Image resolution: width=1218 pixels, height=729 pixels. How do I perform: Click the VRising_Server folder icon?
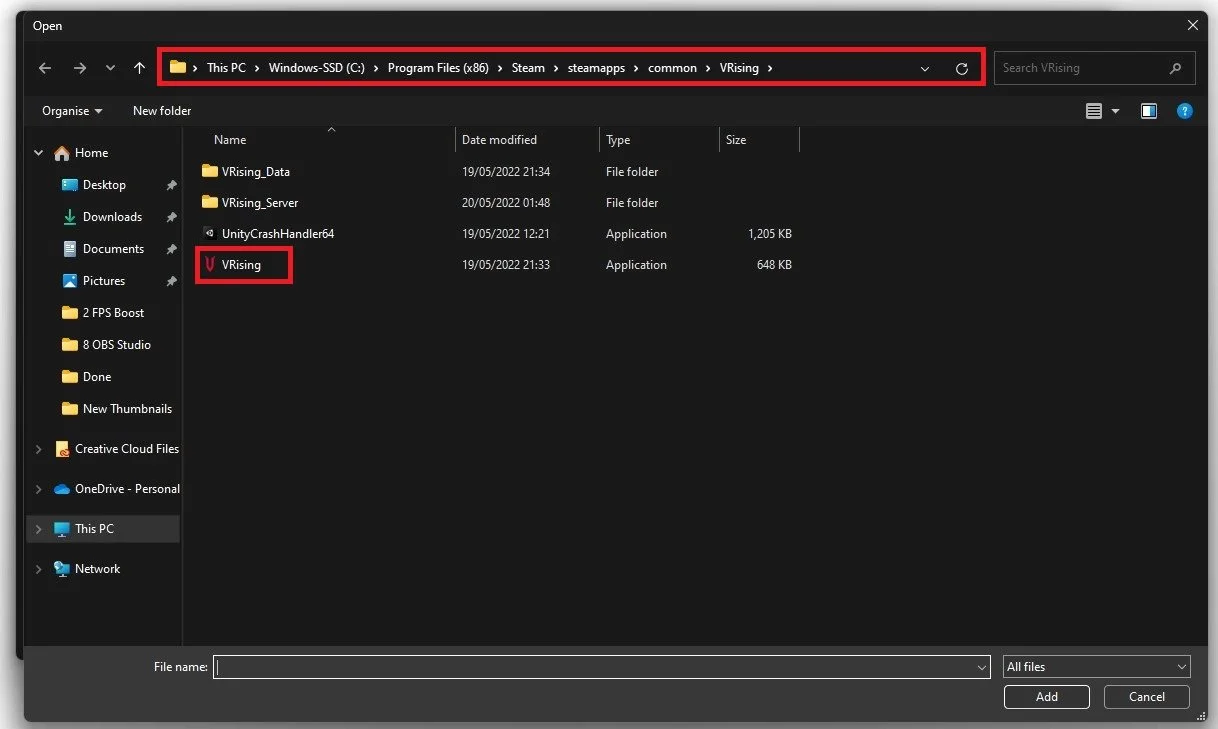pyautogui.click(x=209, y=202)
